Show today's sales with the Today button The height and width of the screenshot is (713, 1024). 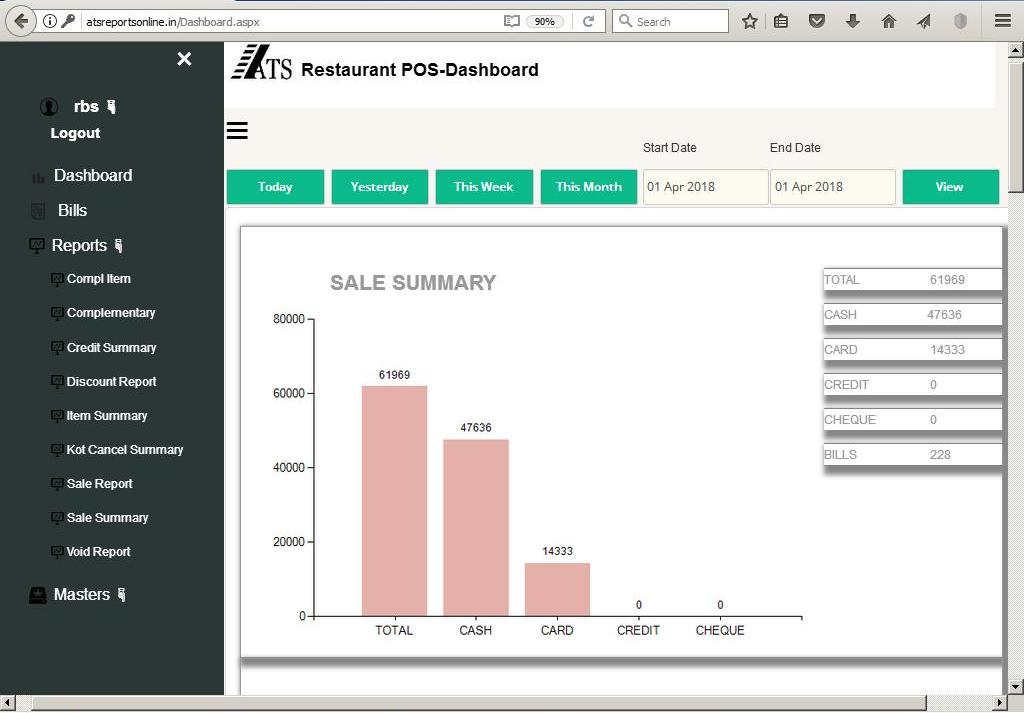[275, 187]
